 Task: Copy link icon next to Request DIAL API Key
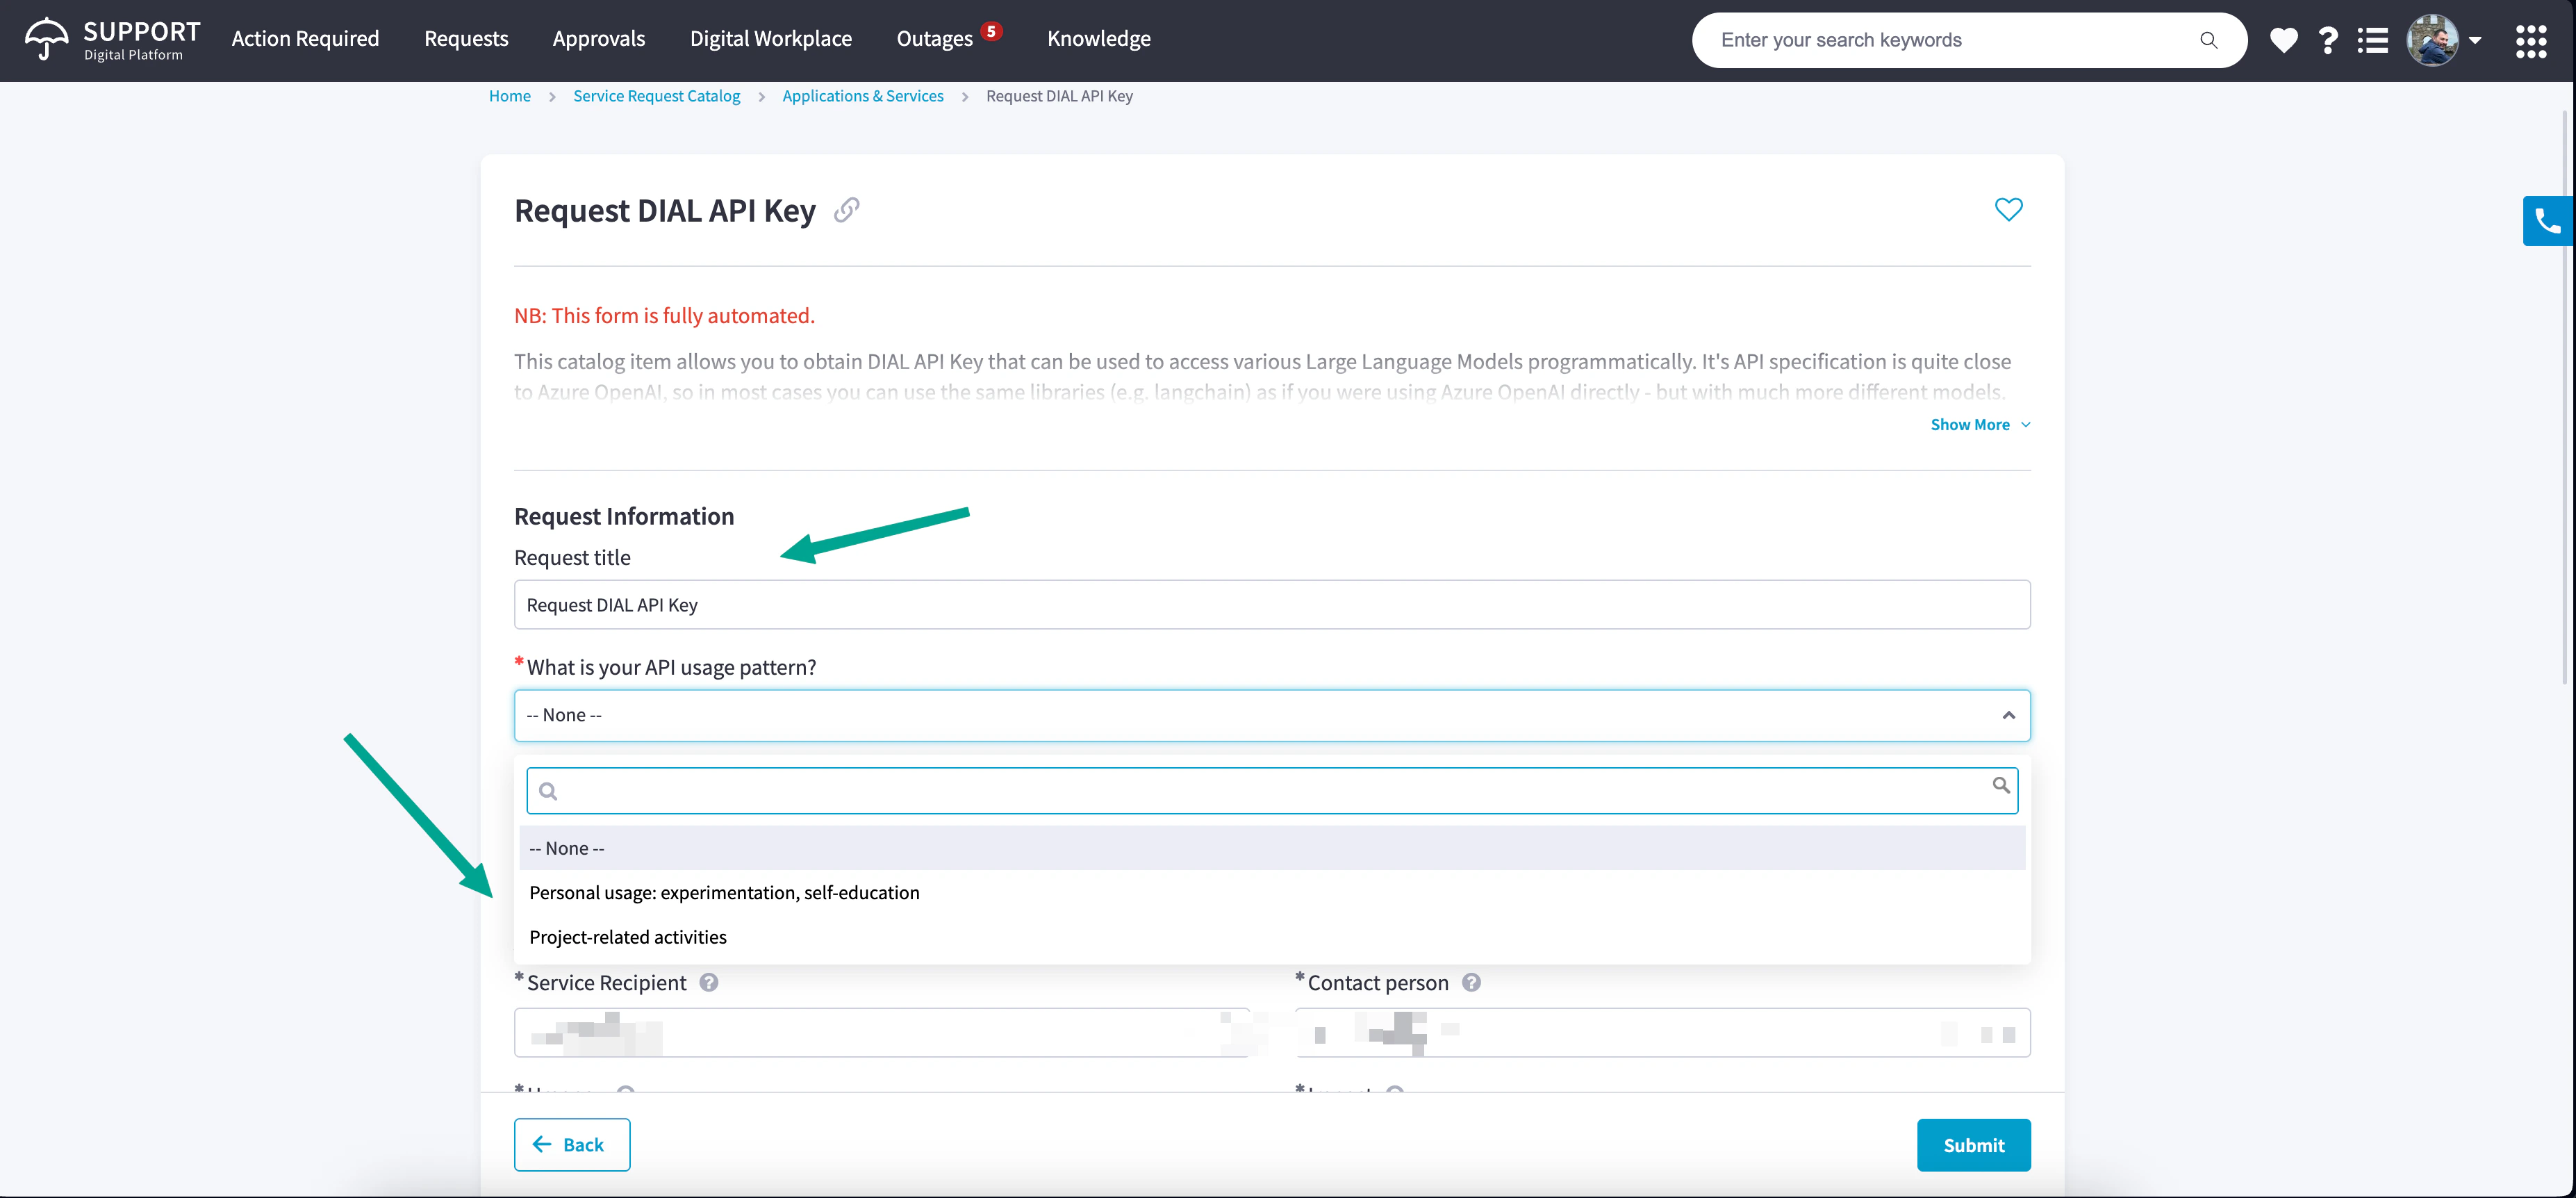click(848, 211)
